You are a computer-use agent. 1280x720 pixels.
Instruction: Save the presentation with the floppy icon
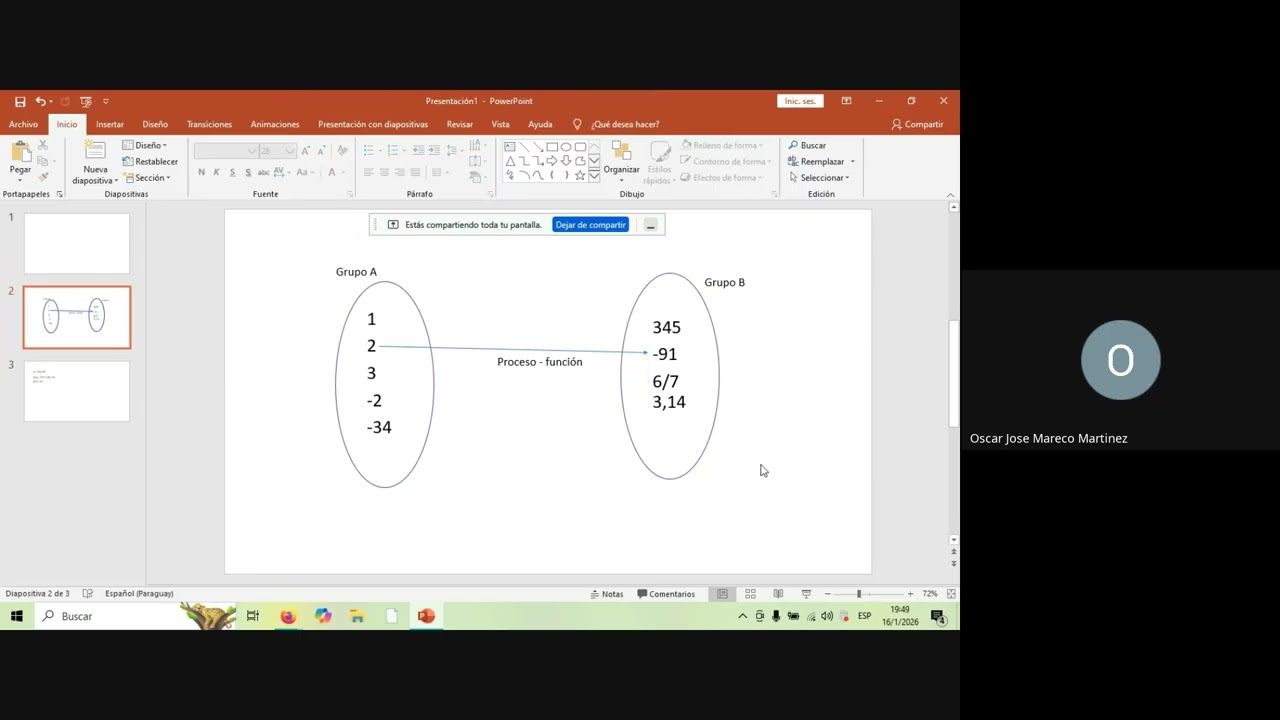tap(20, 101)
